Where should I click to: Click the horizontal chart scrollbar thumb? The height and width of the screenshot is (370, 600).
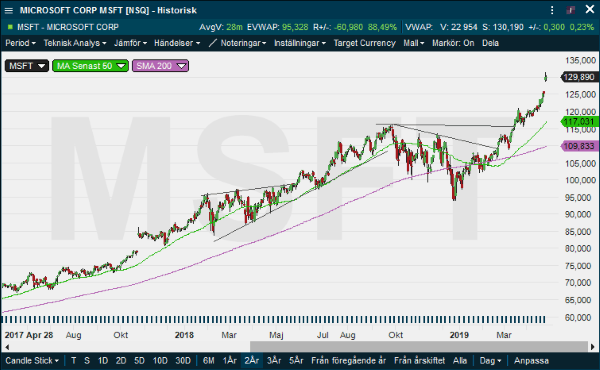tap(419, 347)
